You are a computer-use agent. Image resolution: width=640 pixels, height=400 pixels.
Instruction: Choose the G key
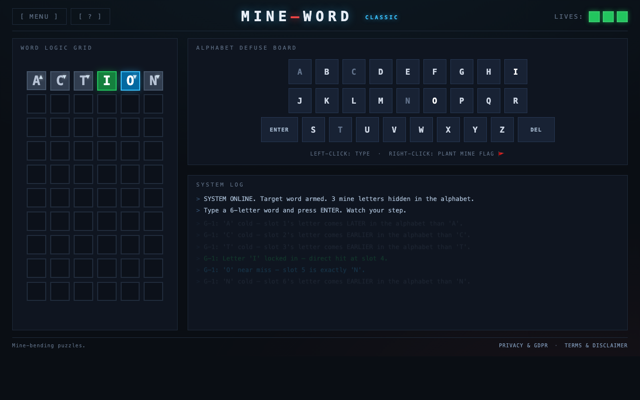[x=462, y=71]
